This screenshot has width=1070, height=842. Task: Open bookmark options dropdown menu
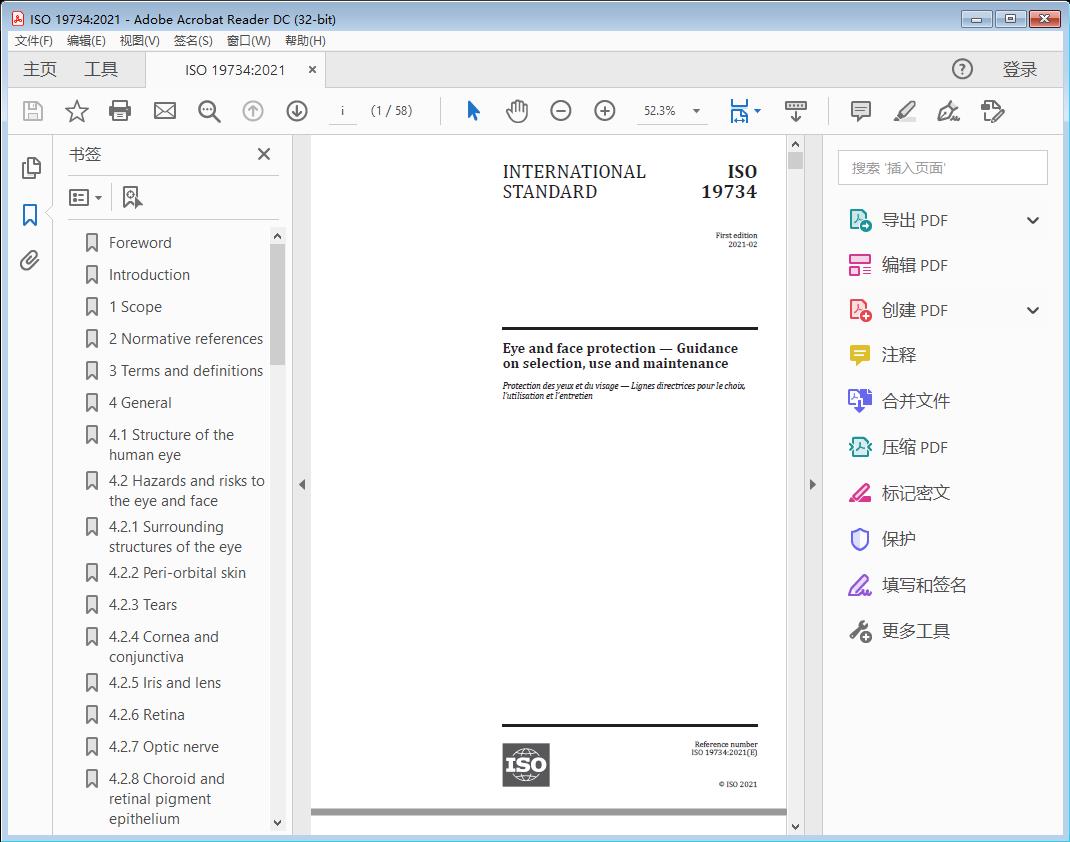click(x=86, y=197)
